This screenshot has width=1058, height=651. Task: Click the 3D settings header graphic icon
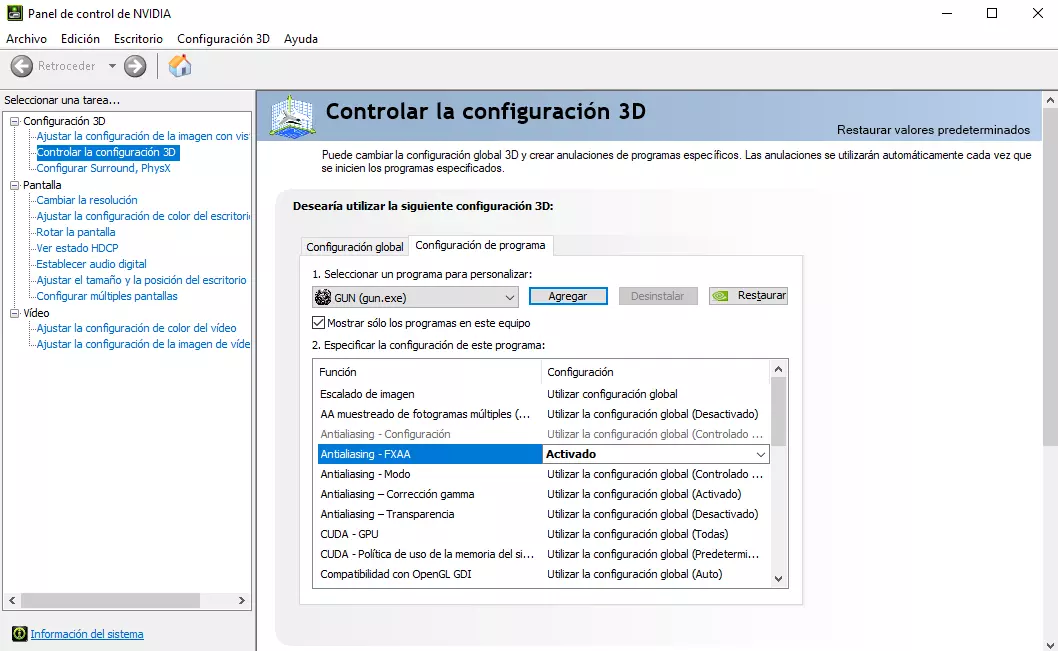point(292,116)
